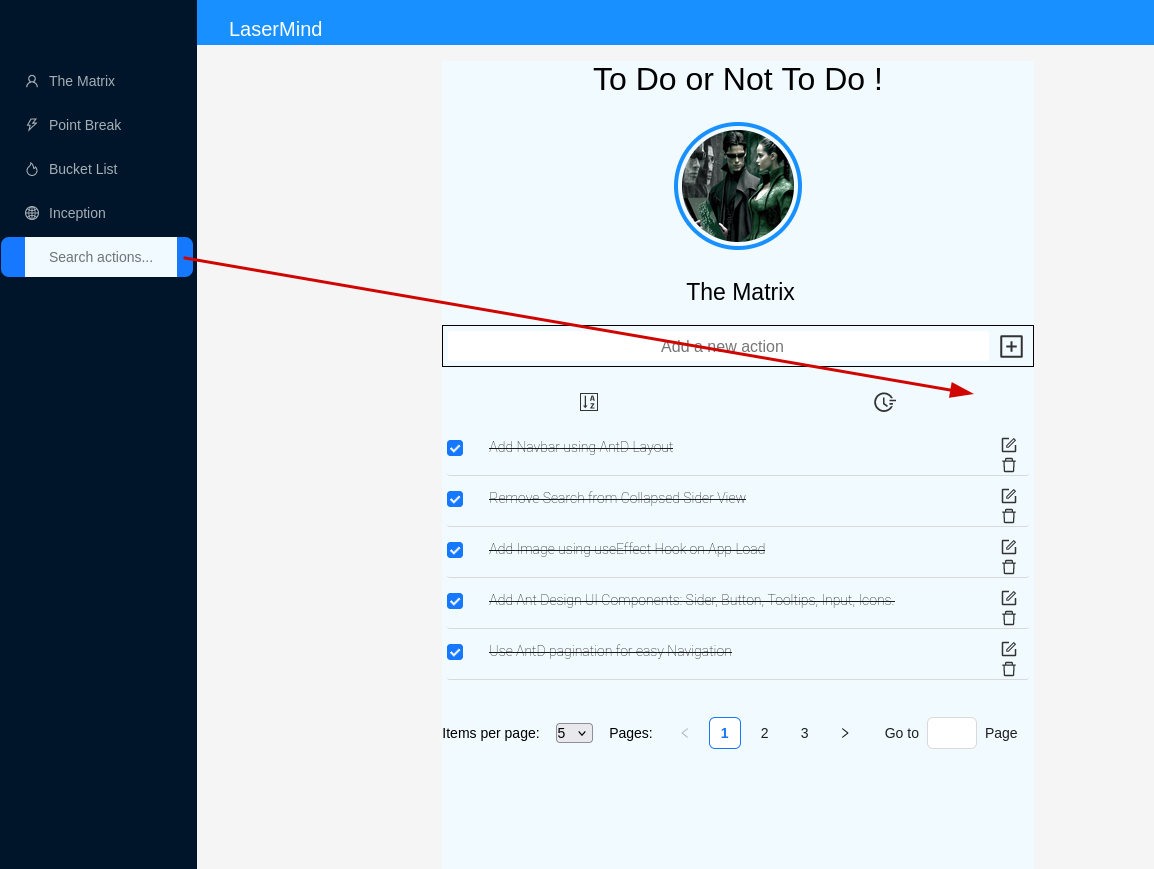Delete 'Add Image using useEffect Hook' item
1154x869 pixels.
(x=1009, y=567)
